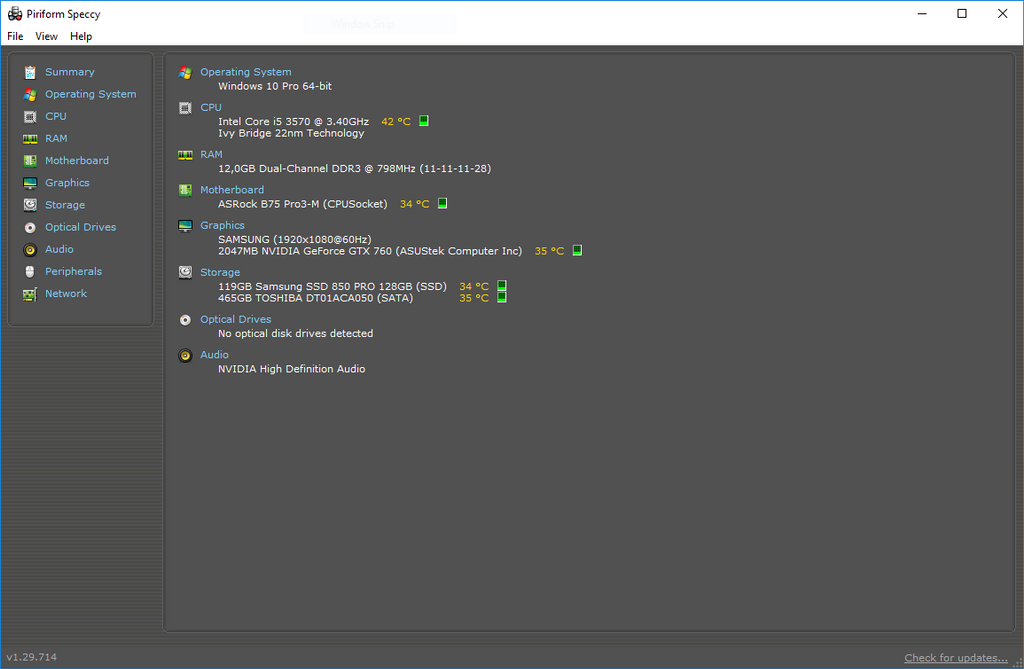Screen dimensions: 1024x669
Task: Click the motherboard temperature gauge next to 34 °C
Action: coord(442,203)
